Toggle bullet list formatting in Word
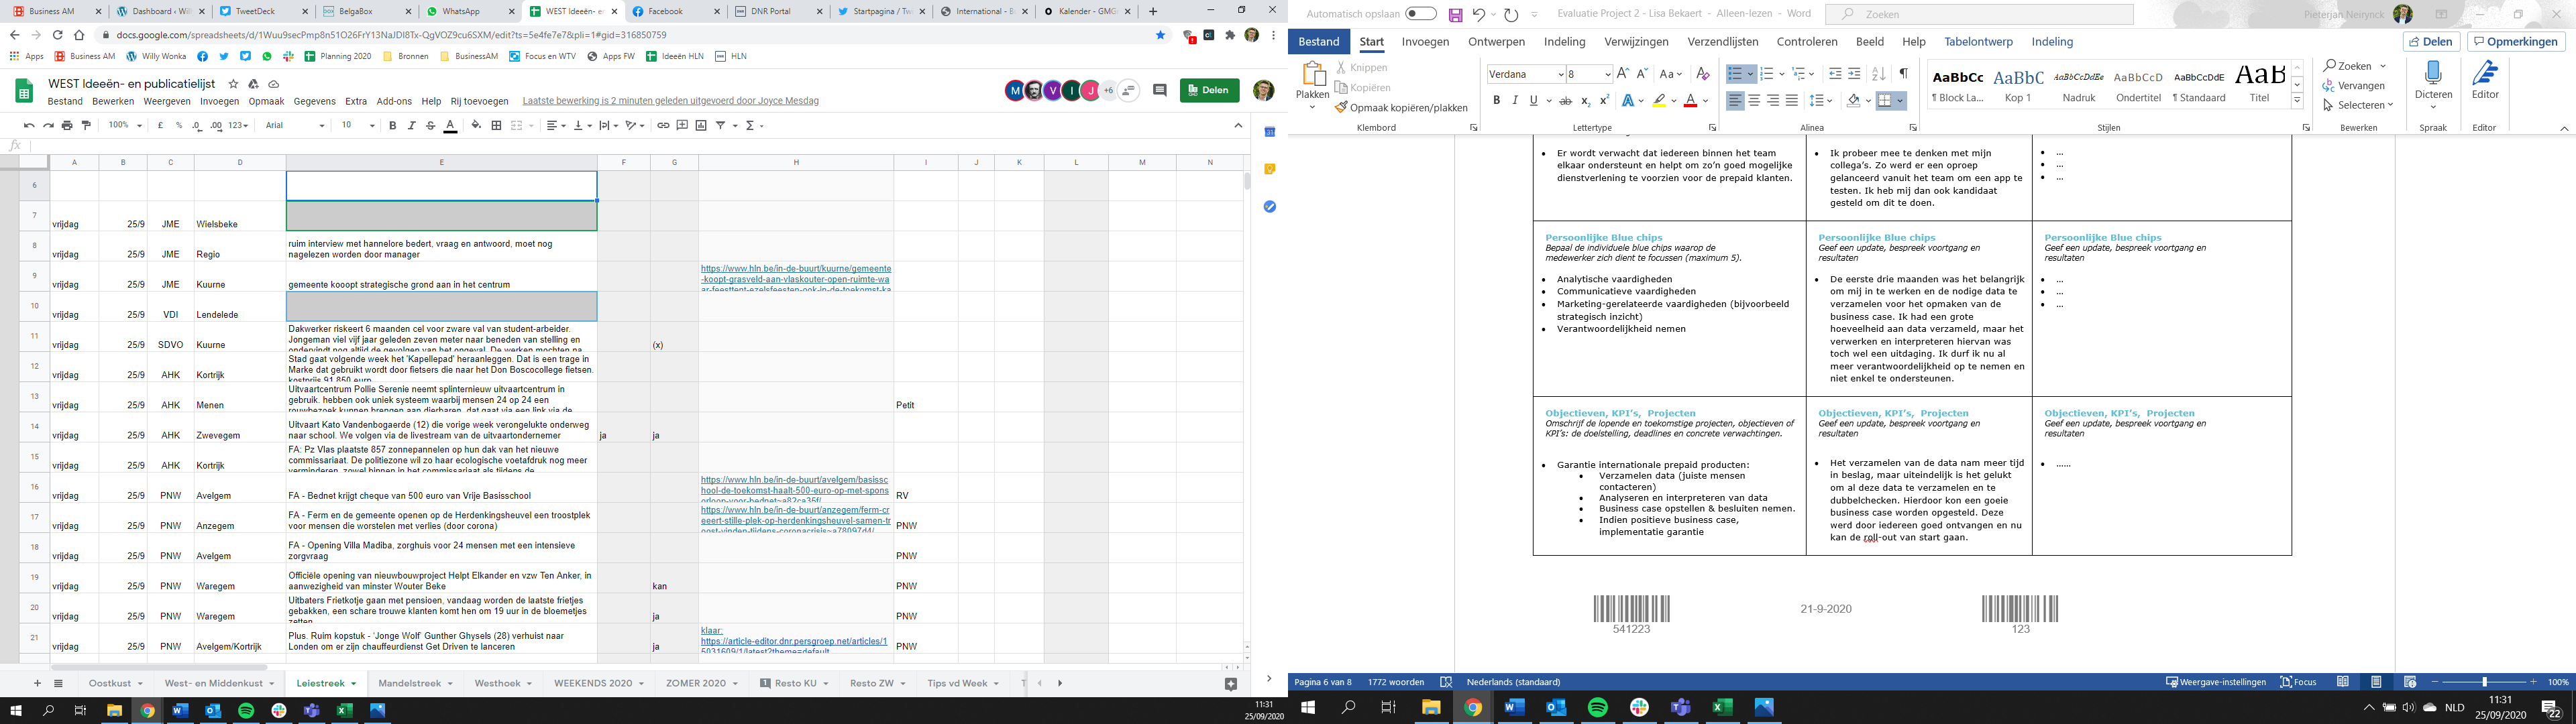Image resolution: width=2576 pixels, height=724 pixels. click(x=1735, y=74)
